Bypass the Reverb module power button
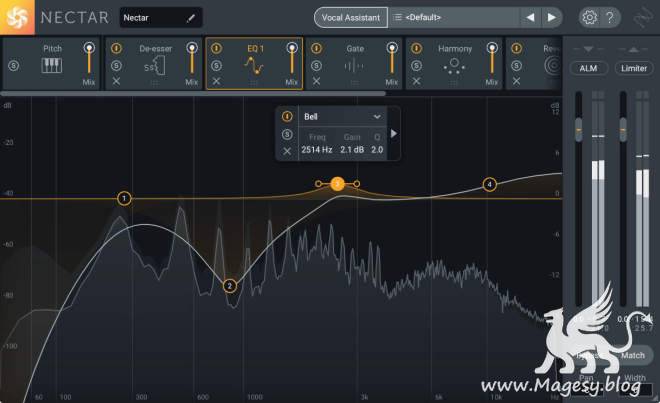The width and height of the screenshot is (660, 403). click(x=516, y=48)
